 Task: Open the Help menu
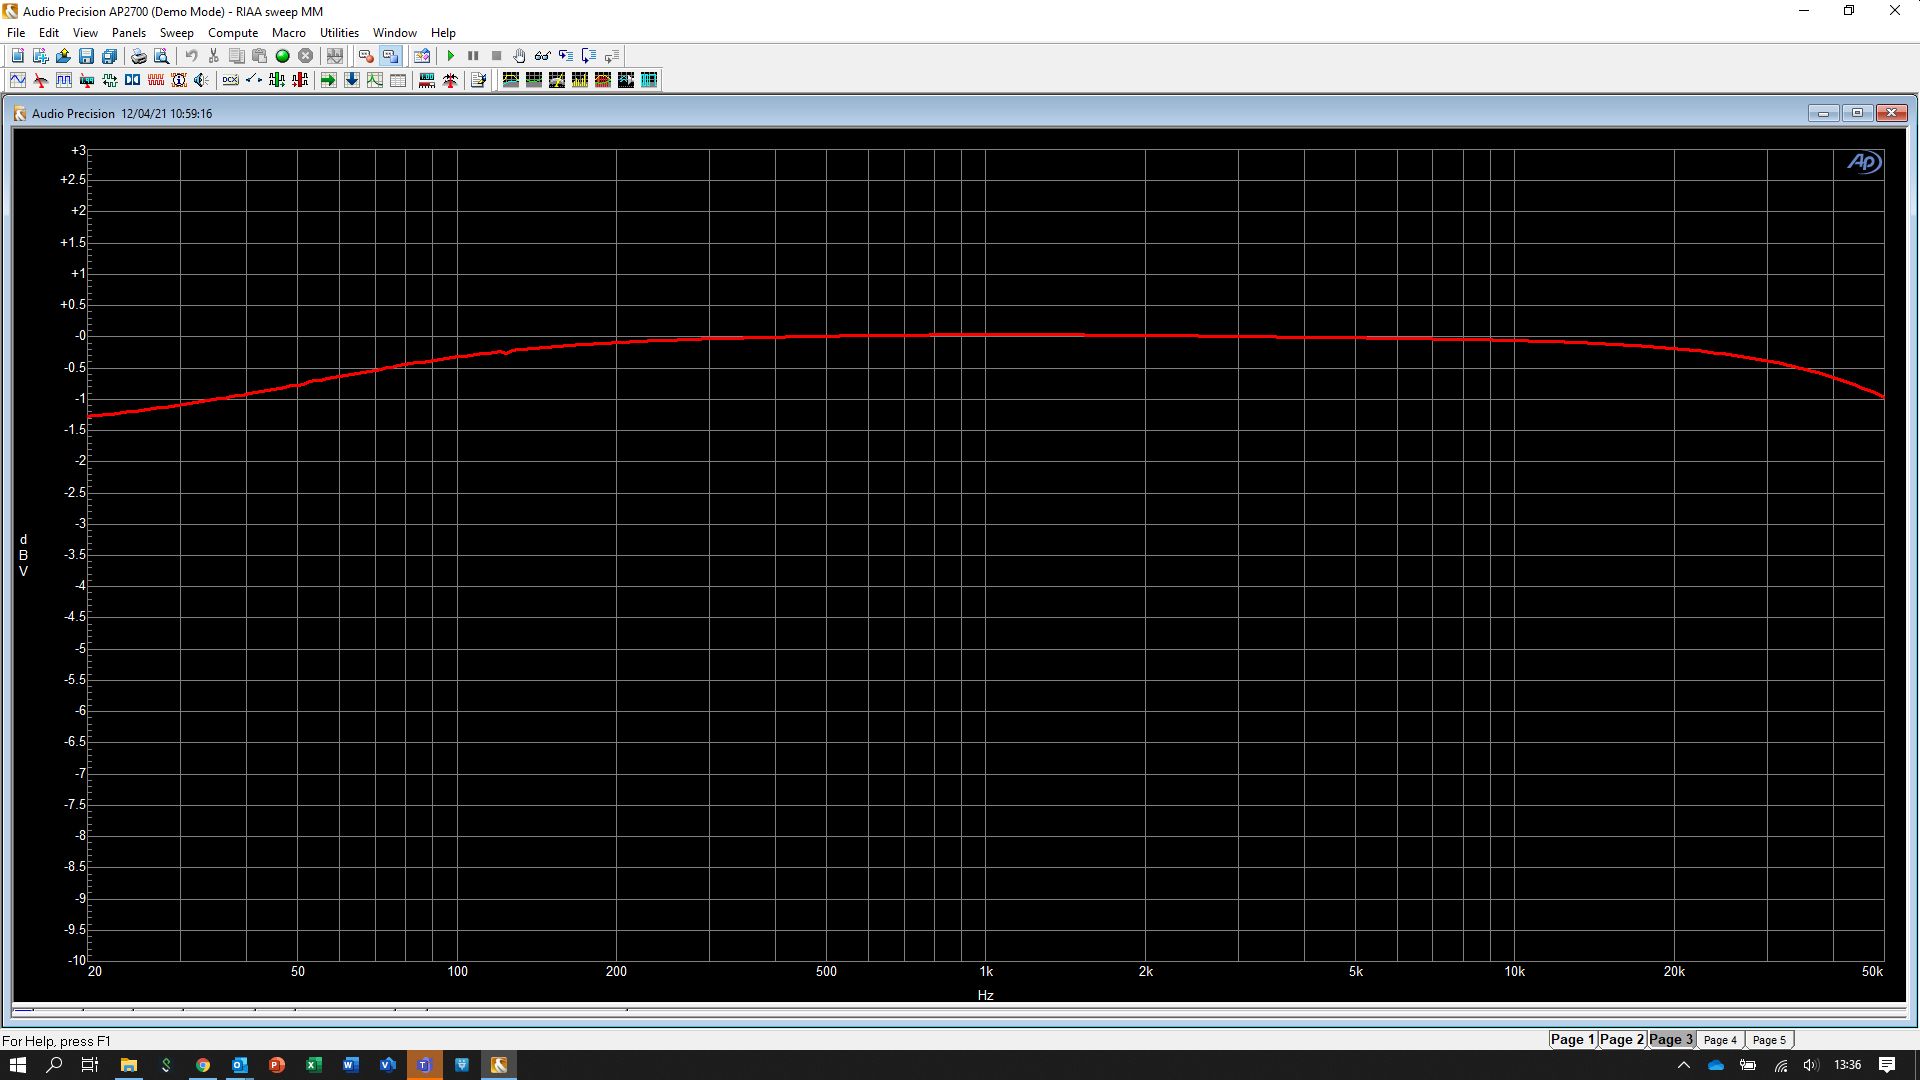pyautogui.click(x=443, y=33)
